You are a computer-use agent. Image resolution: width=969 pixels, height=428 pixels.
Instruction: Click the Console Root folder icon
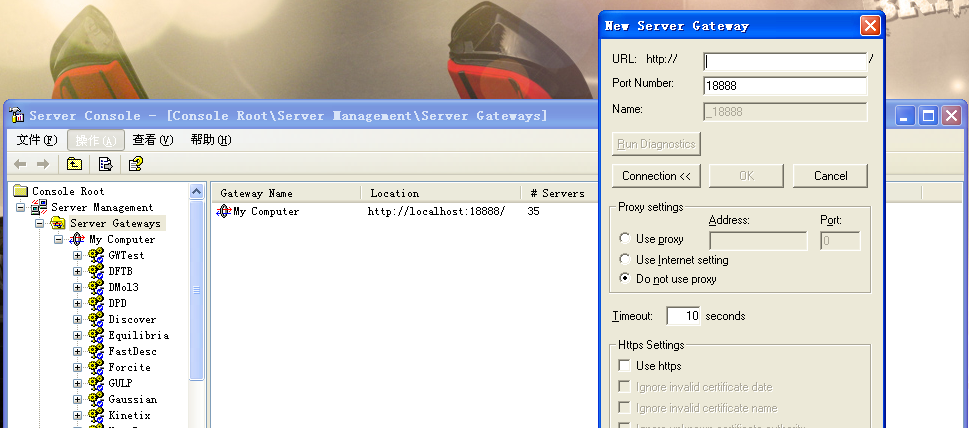[21, 191]
